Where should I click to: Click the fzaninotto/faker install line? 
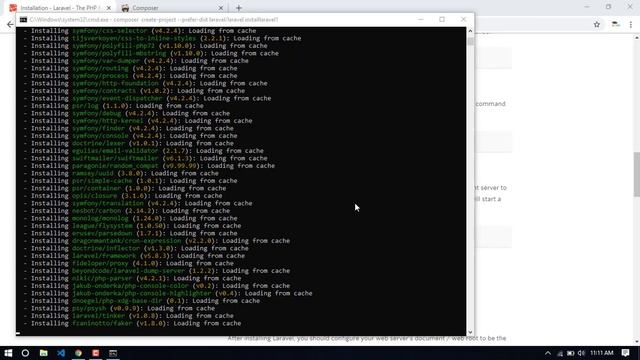(132, 323)
